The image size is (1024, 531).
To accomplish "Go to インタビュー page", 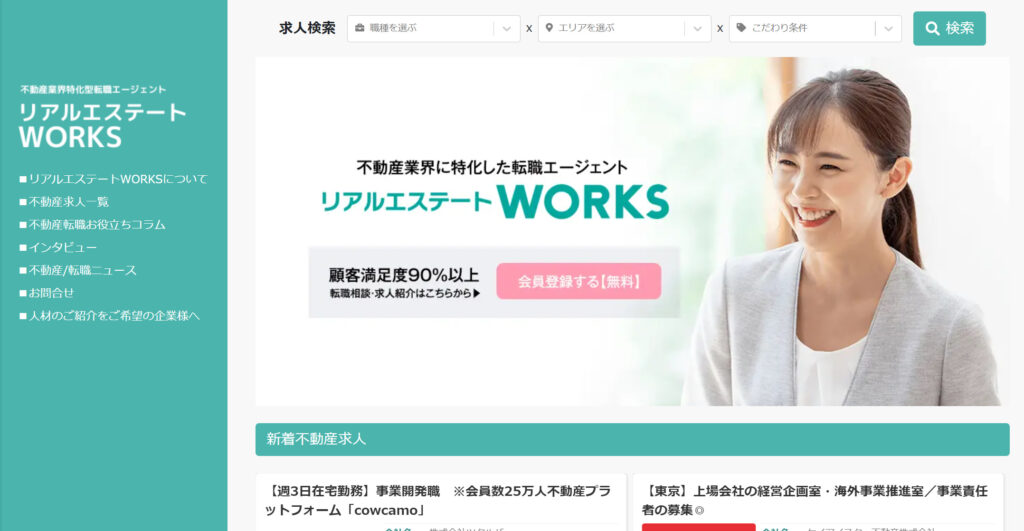I will [x=58, y=248].
